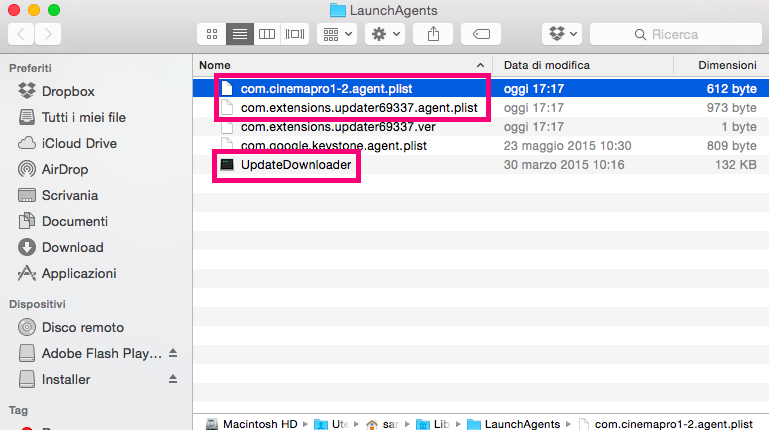This screenshot has width=769, height=430.
Task: Open iCloud Drive in the sidebar
Action: click(68, 143)
